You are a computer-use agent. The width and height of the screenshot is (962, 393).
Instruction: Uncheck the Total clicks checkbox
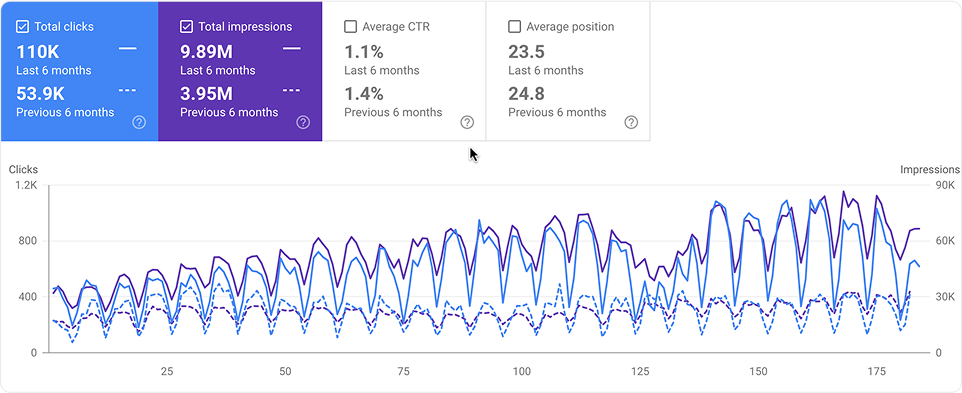click(x=22, y=26)
